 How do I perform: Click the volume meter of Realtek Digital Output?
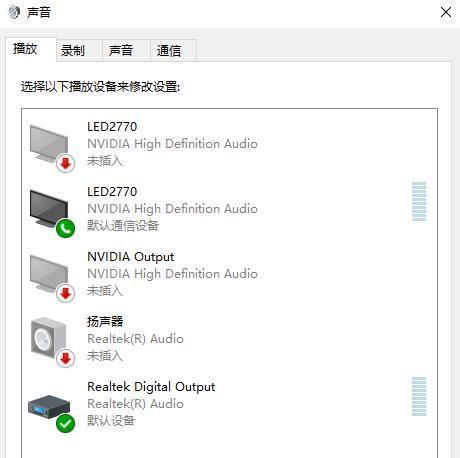(419, 397)
